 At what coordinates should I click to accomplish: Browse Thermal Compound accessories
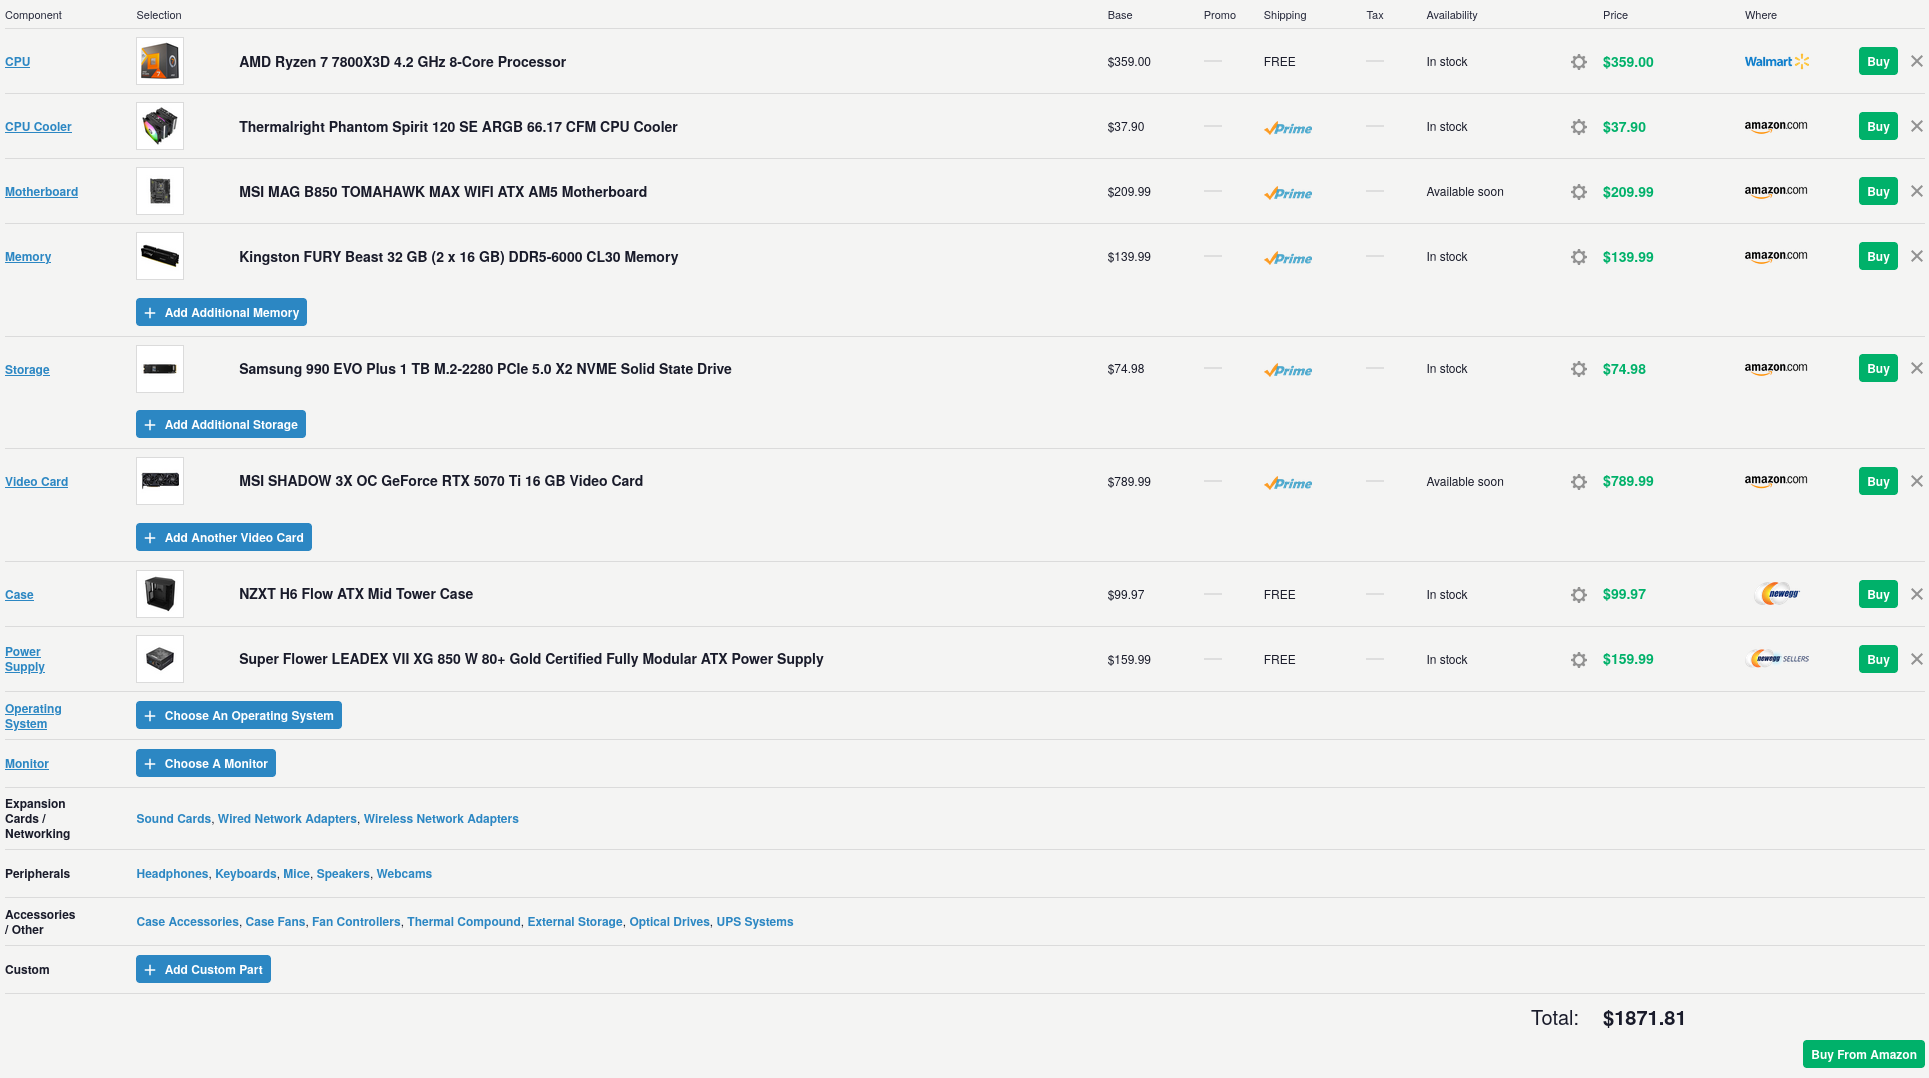tap(464, 922)
